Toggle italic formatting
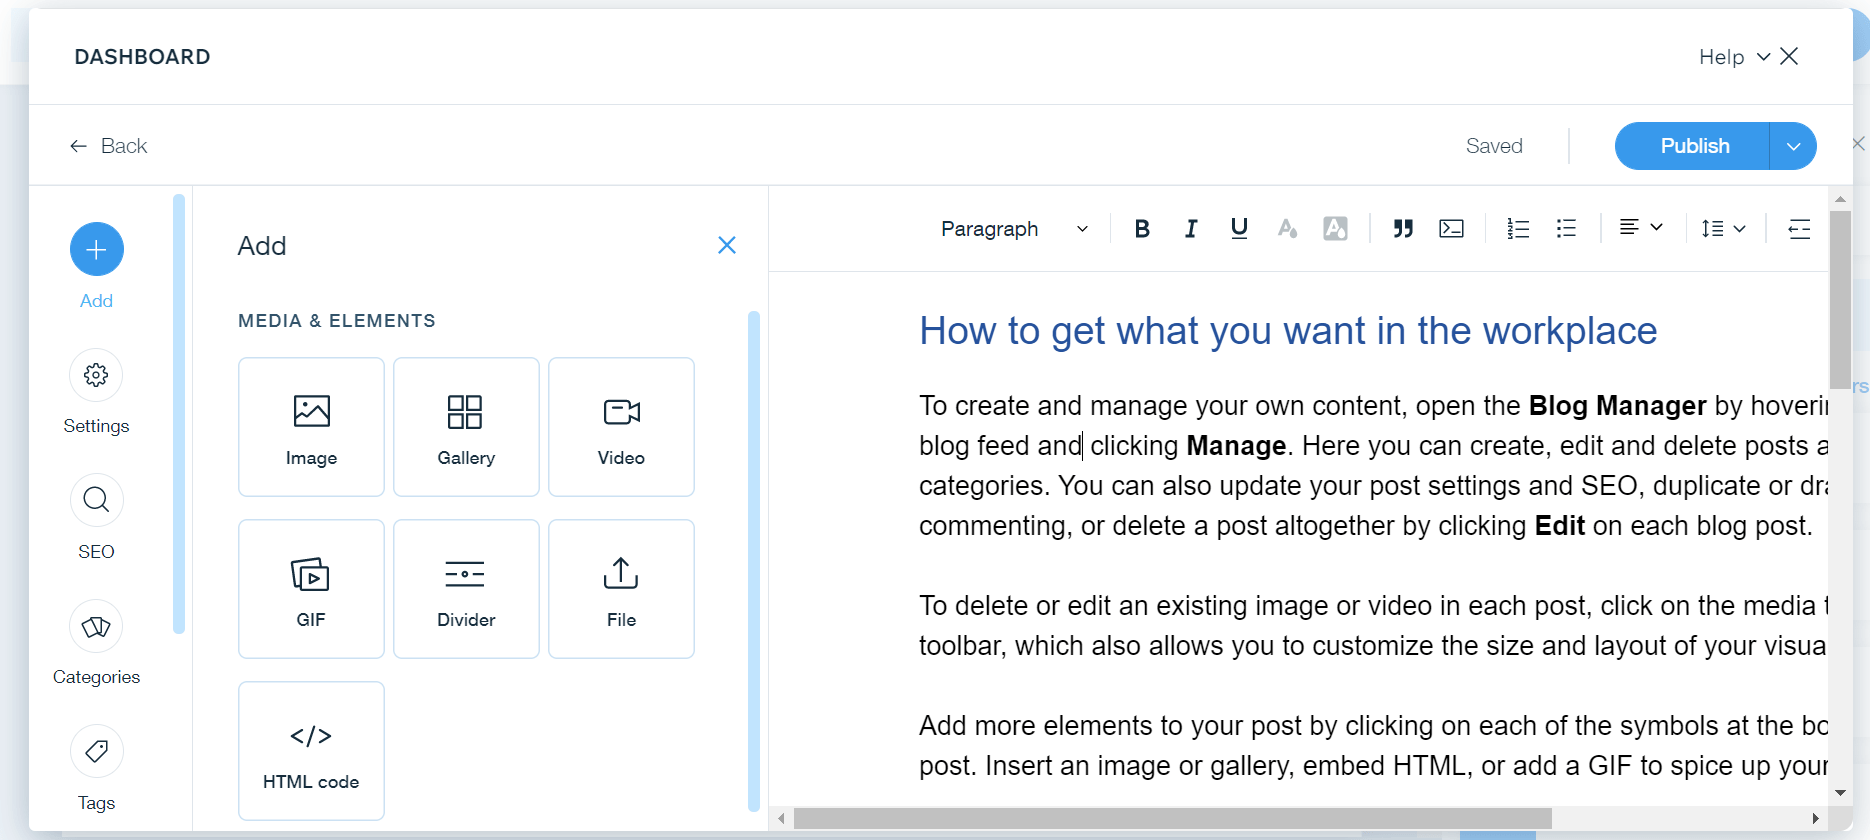This screenshot has width=1870, height=840. [1190, 229]
